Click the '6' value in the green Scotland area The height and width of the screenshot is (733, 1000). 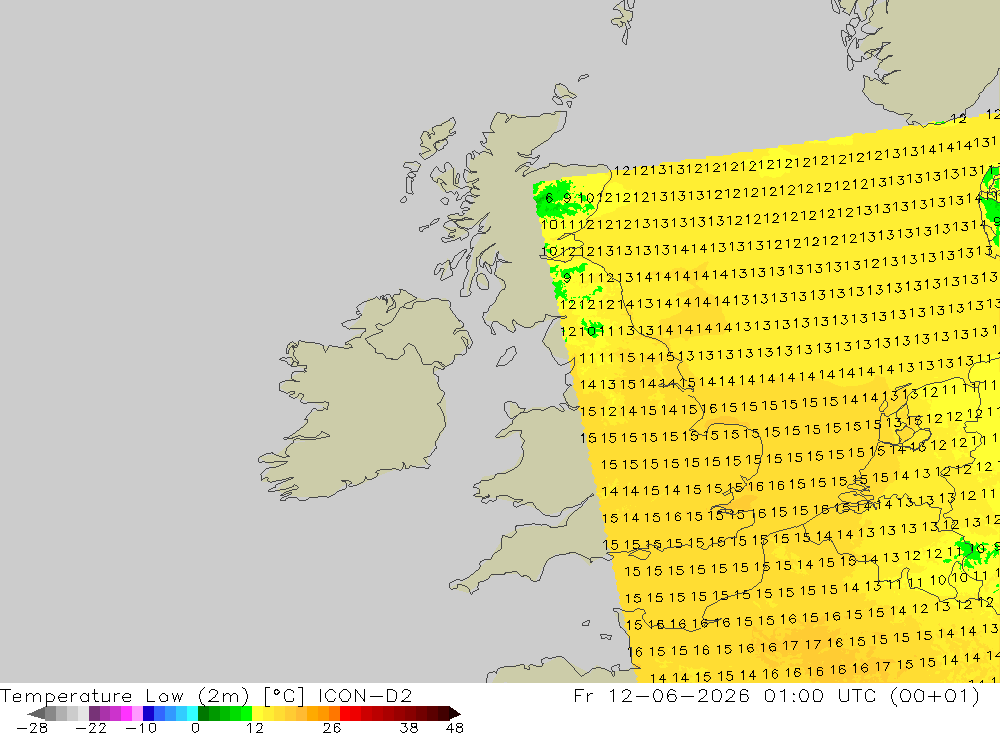(549, 198)
